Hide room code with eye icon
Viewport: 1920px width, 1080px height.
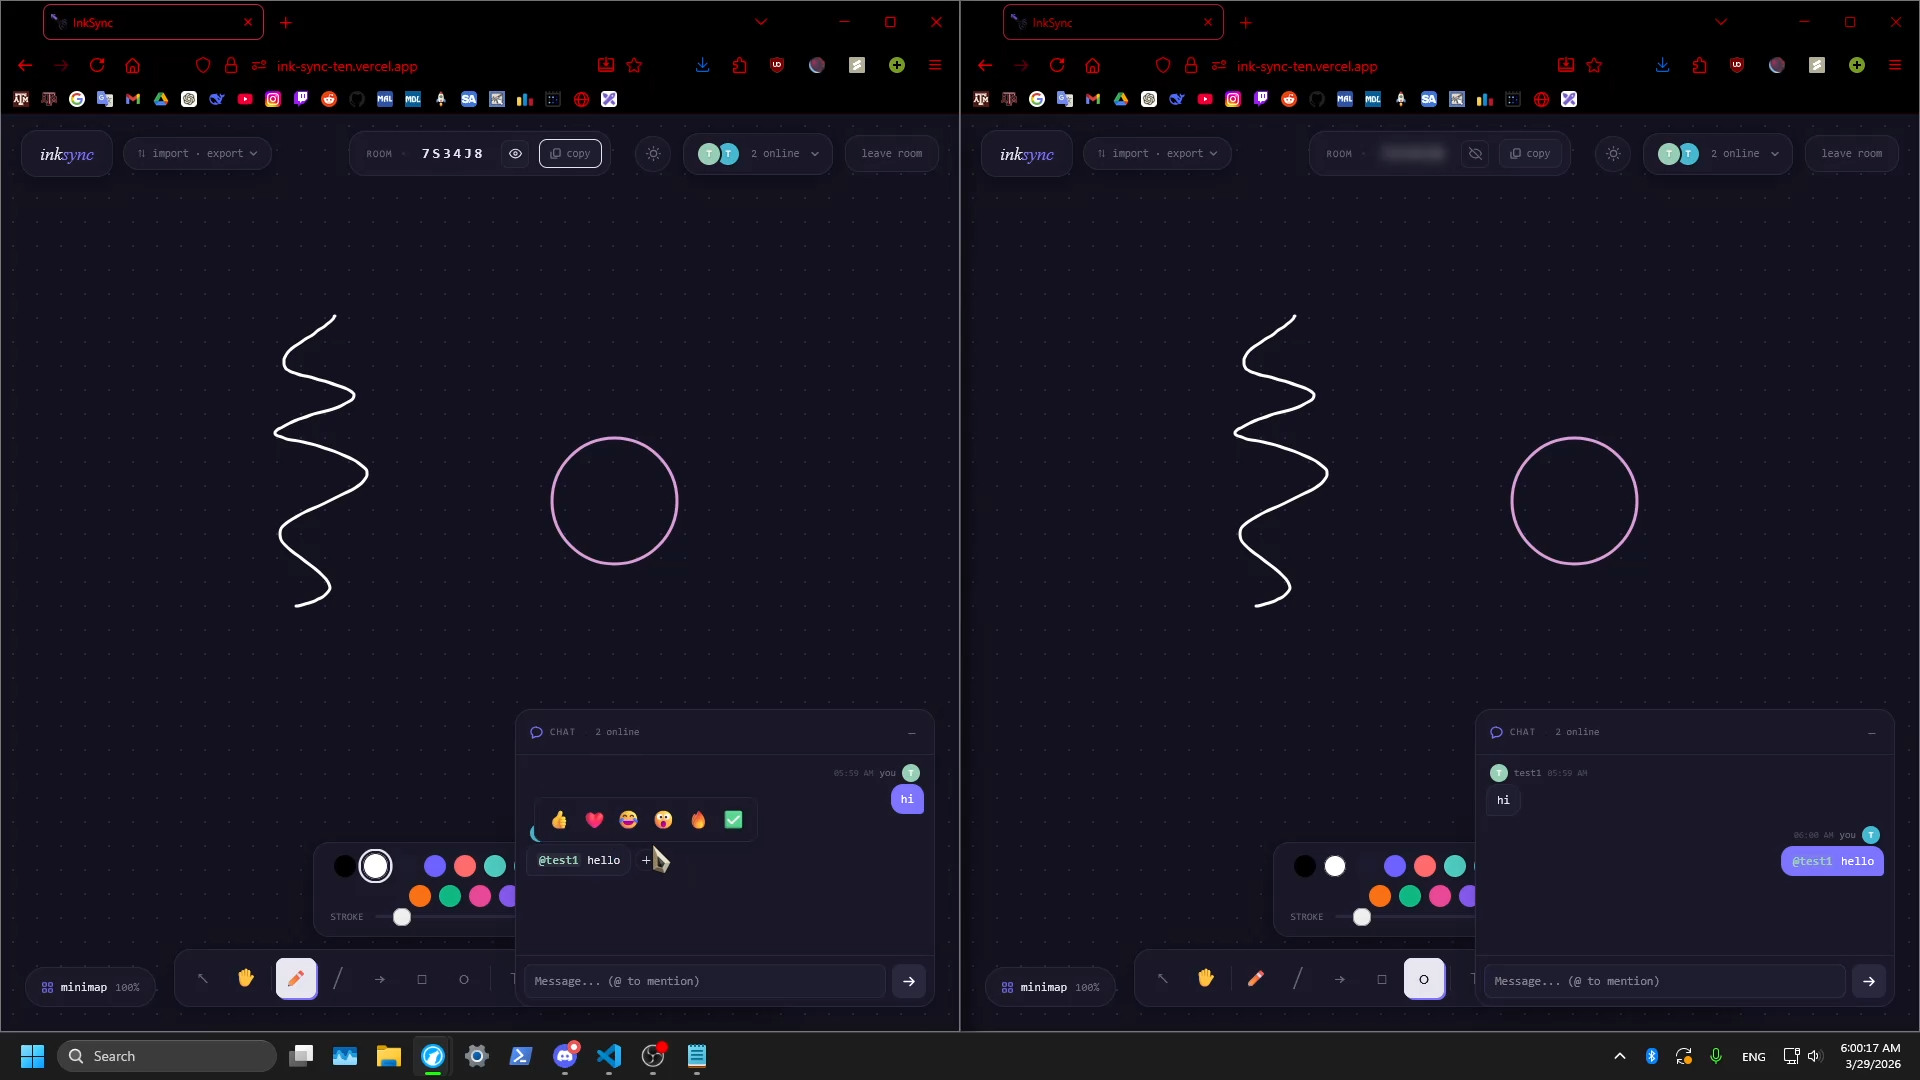[x=516, y=154]
